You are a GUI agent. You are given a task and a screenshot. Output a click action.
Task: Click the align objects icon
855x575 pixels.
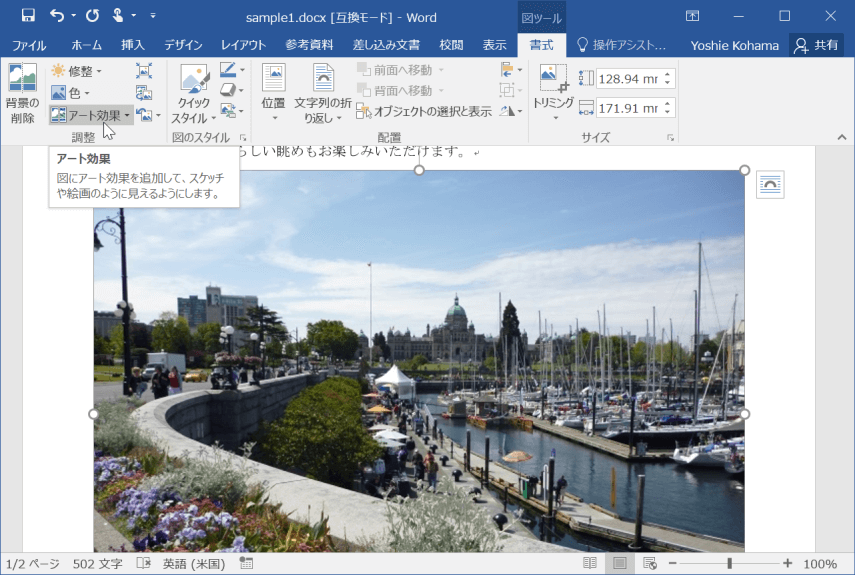[x=508, y=70]
